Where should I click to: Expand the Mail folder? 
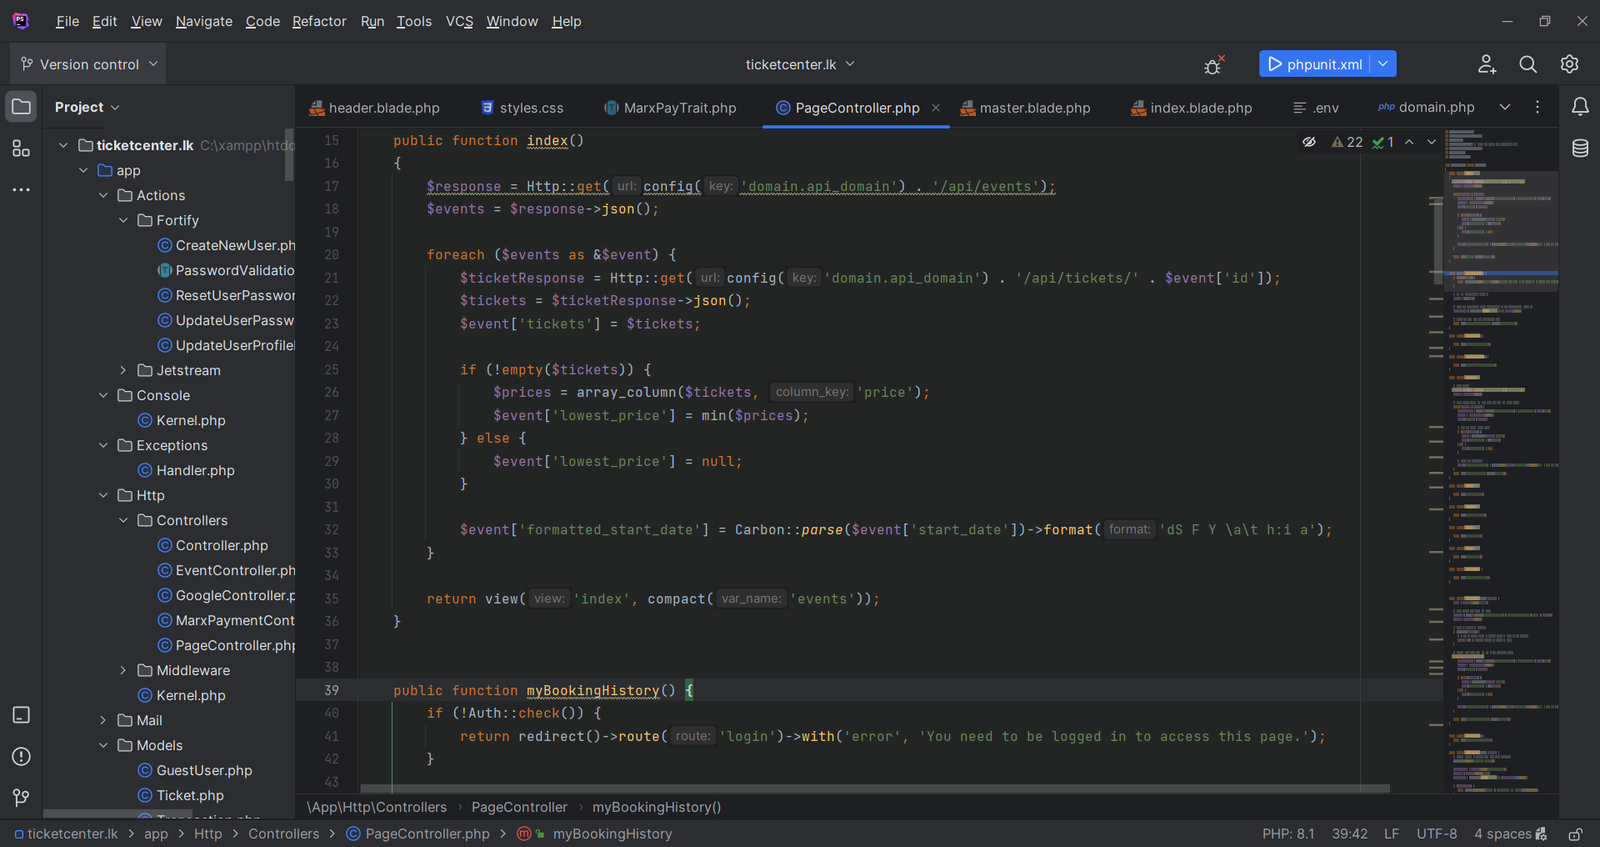[103, 720]
